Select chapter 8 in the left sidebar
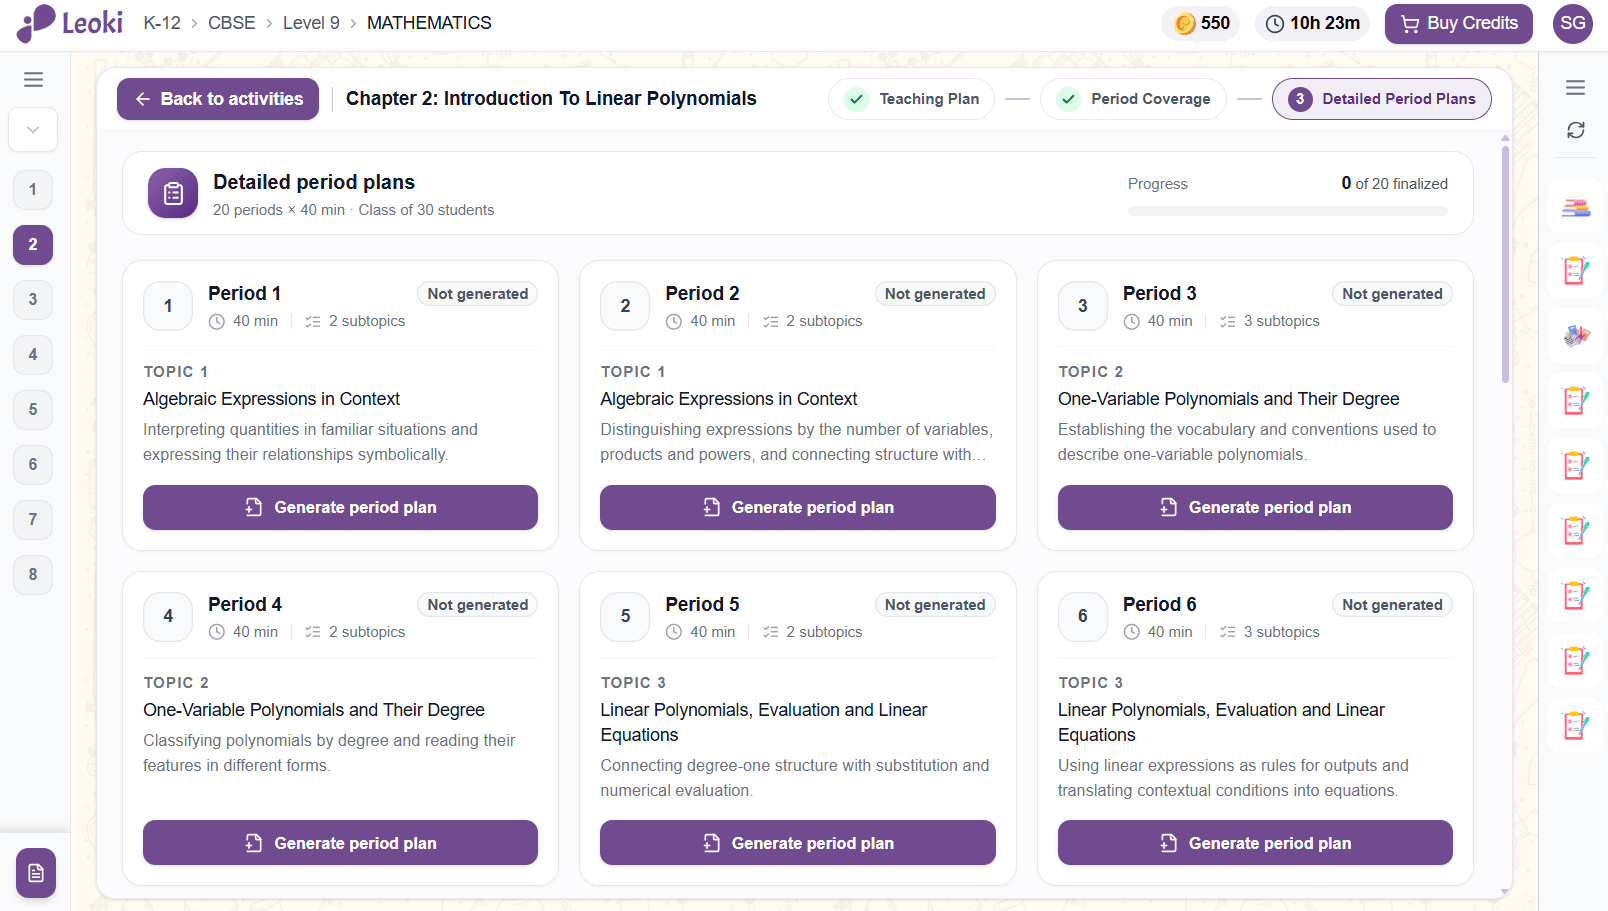 pos(33,575)
